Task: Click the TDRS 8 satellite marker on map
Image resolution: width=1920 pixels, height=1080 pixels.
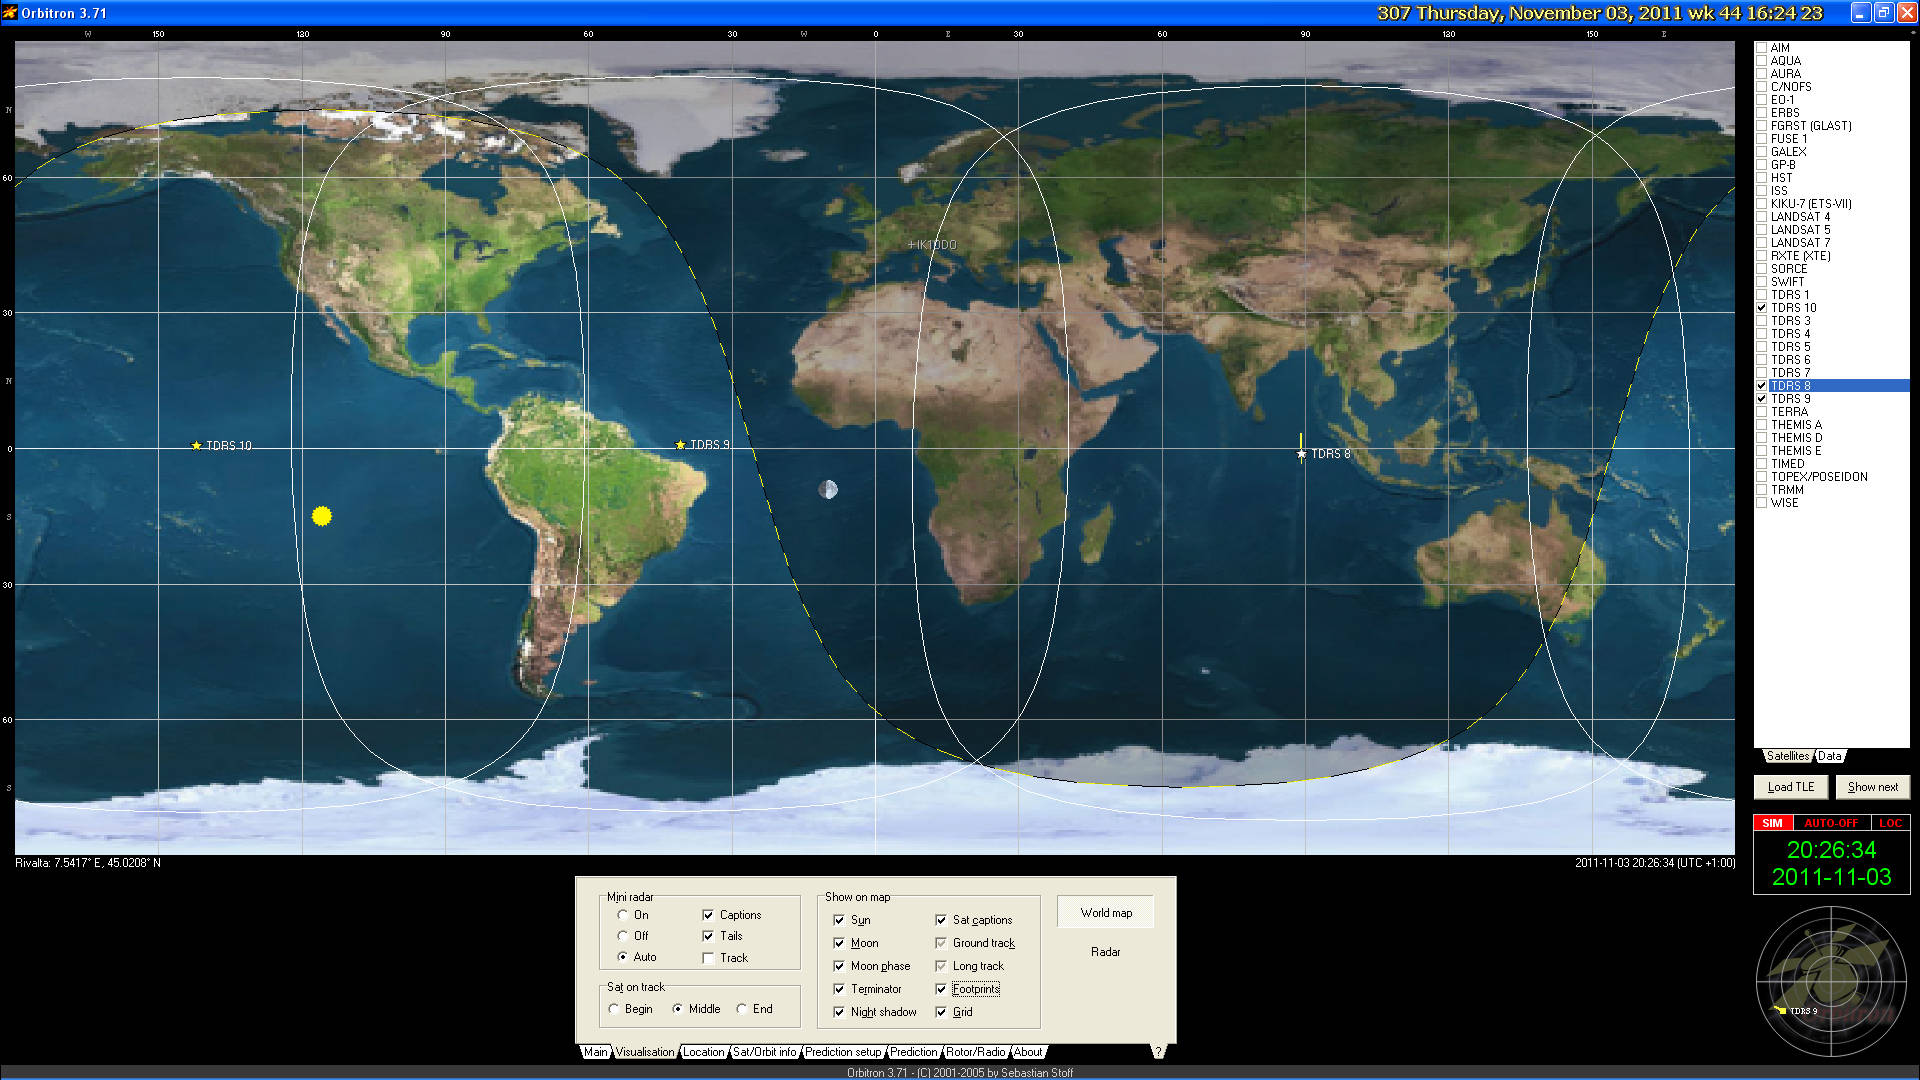Action: (x=1301, y=454)
